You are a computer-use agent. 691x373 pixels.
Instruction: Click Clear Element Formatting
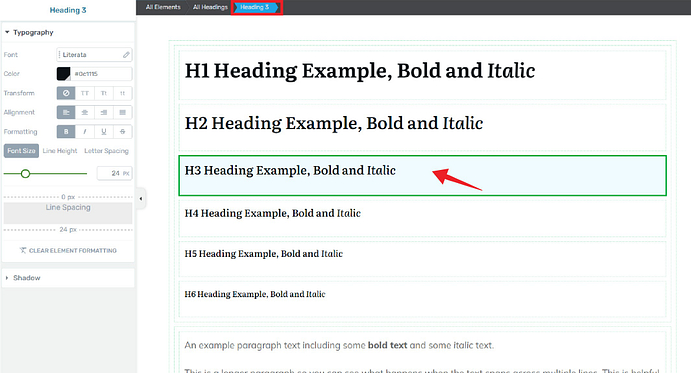click(x=68, y=250)
